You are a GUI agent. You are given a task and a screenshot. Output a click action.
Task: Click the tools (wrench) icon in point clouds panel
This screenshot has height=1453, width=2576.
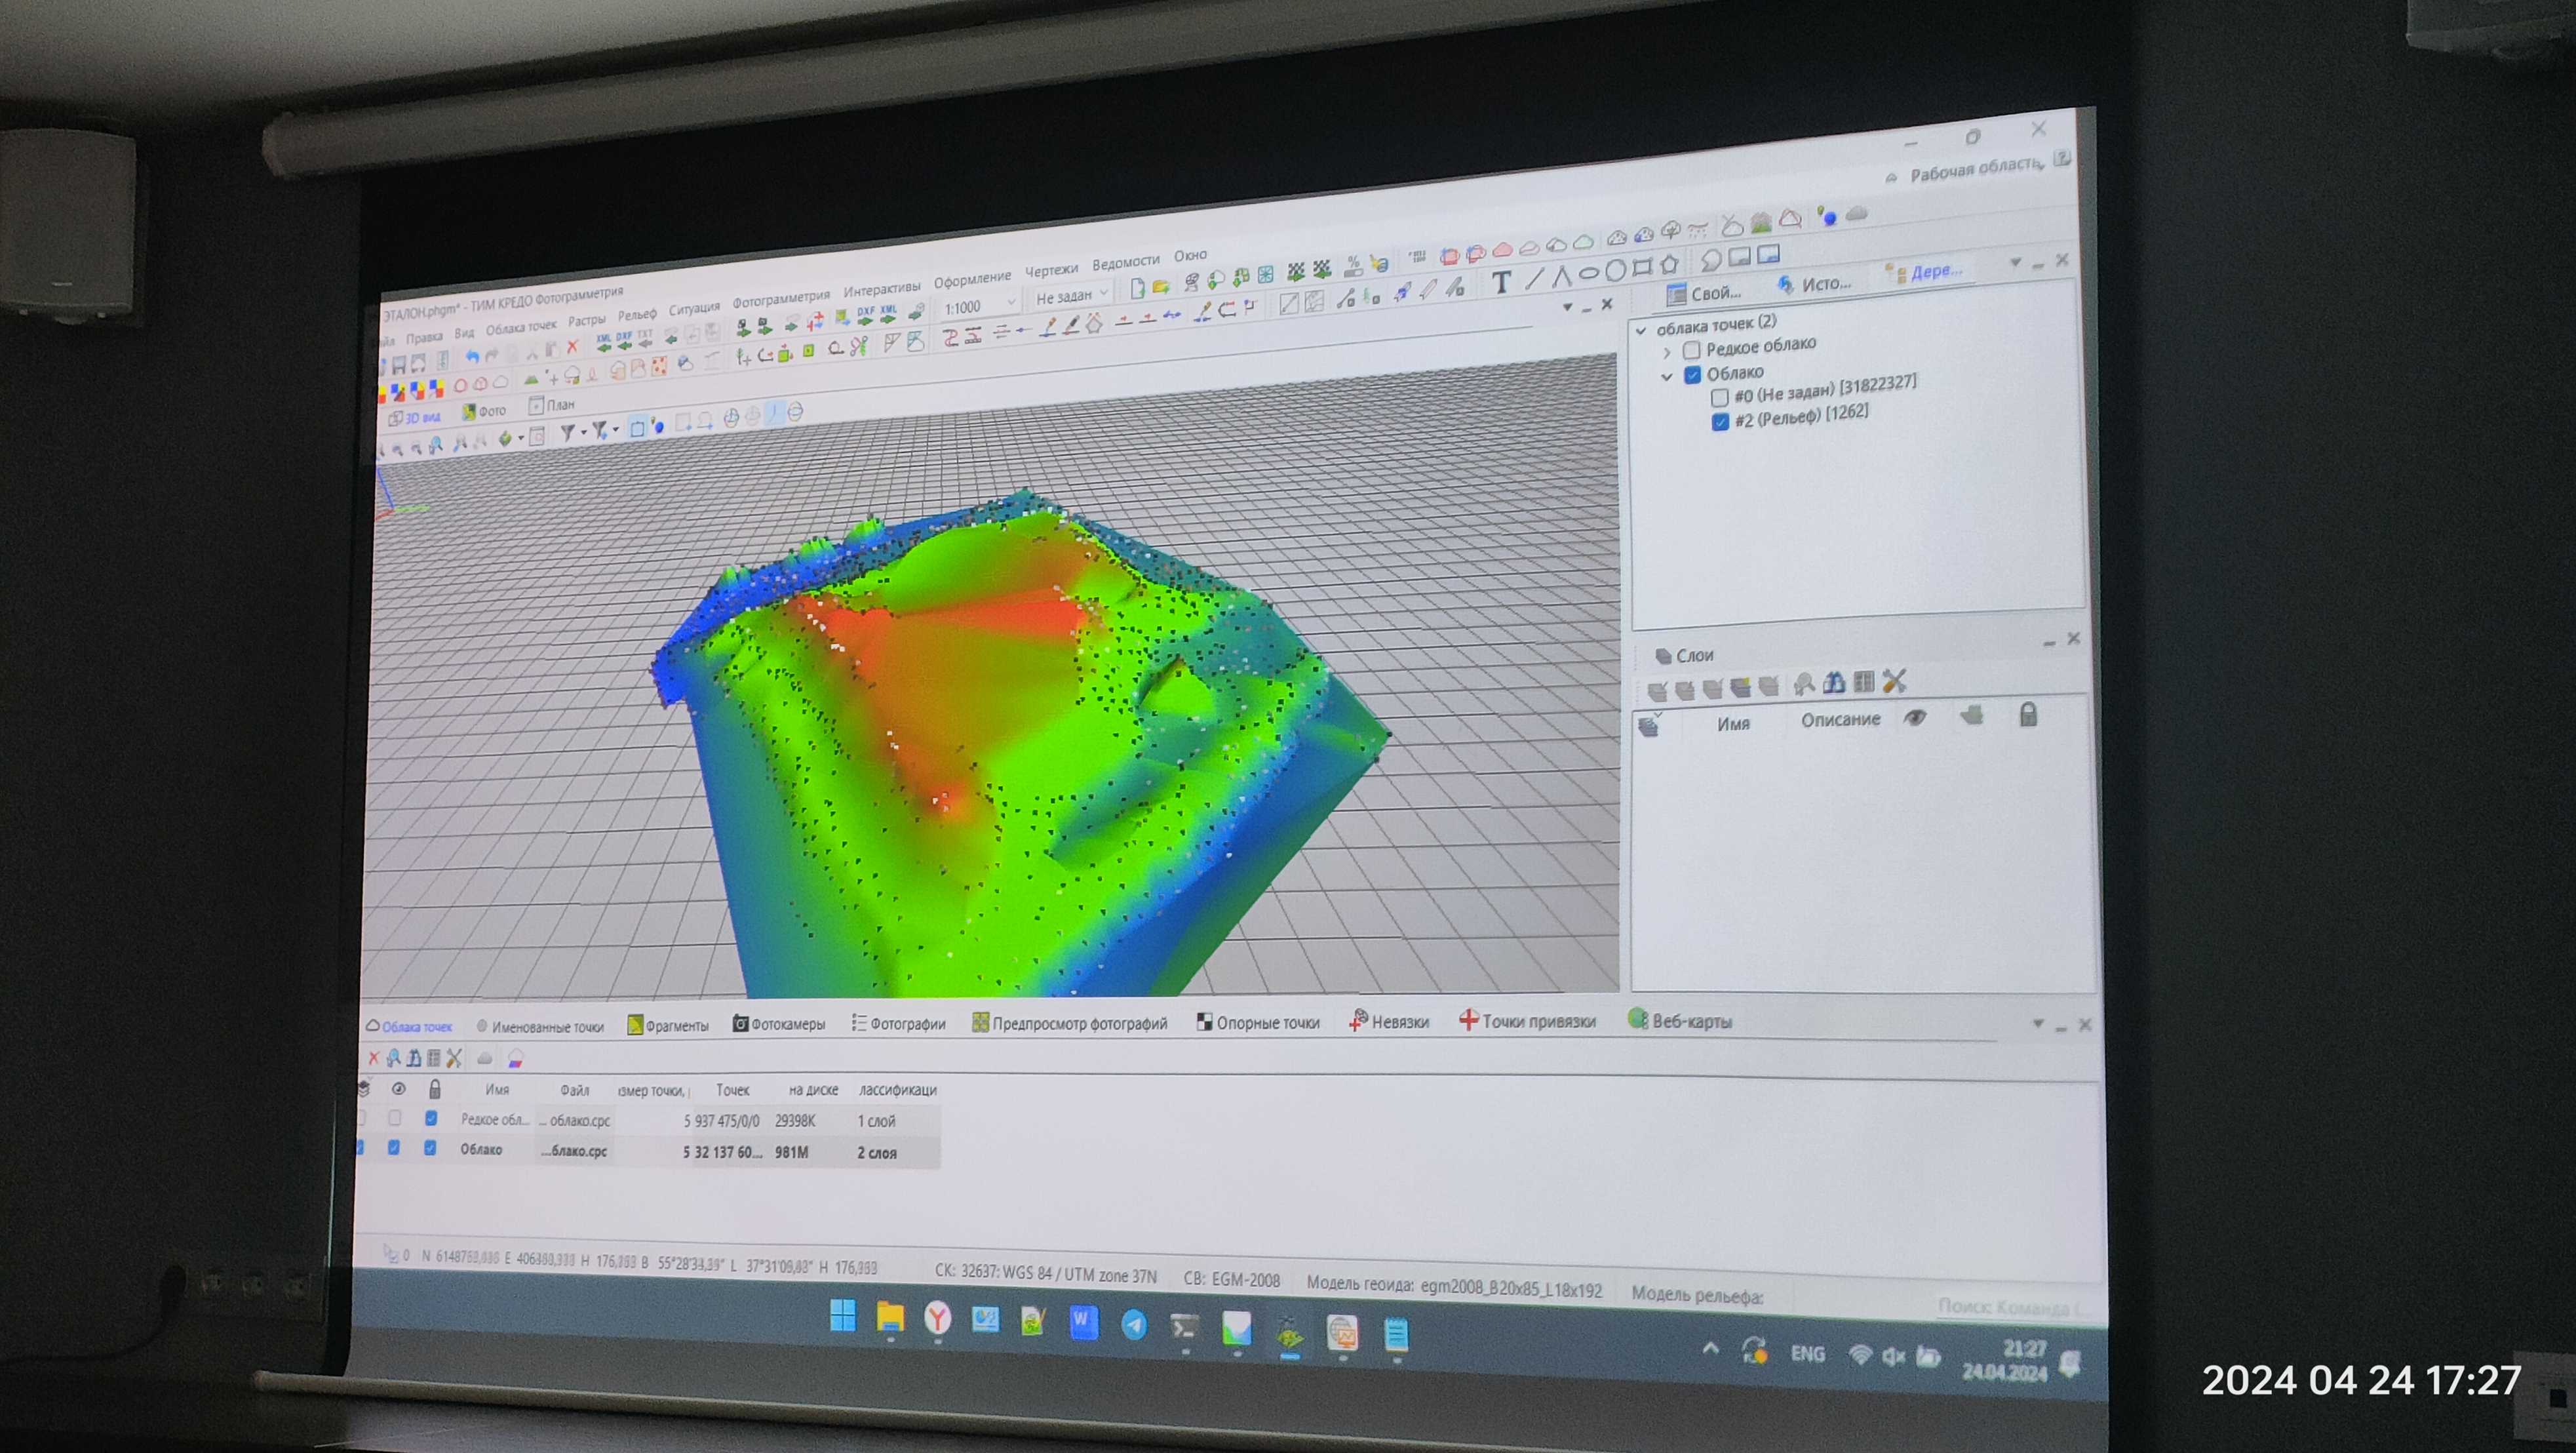point(454,1058)
